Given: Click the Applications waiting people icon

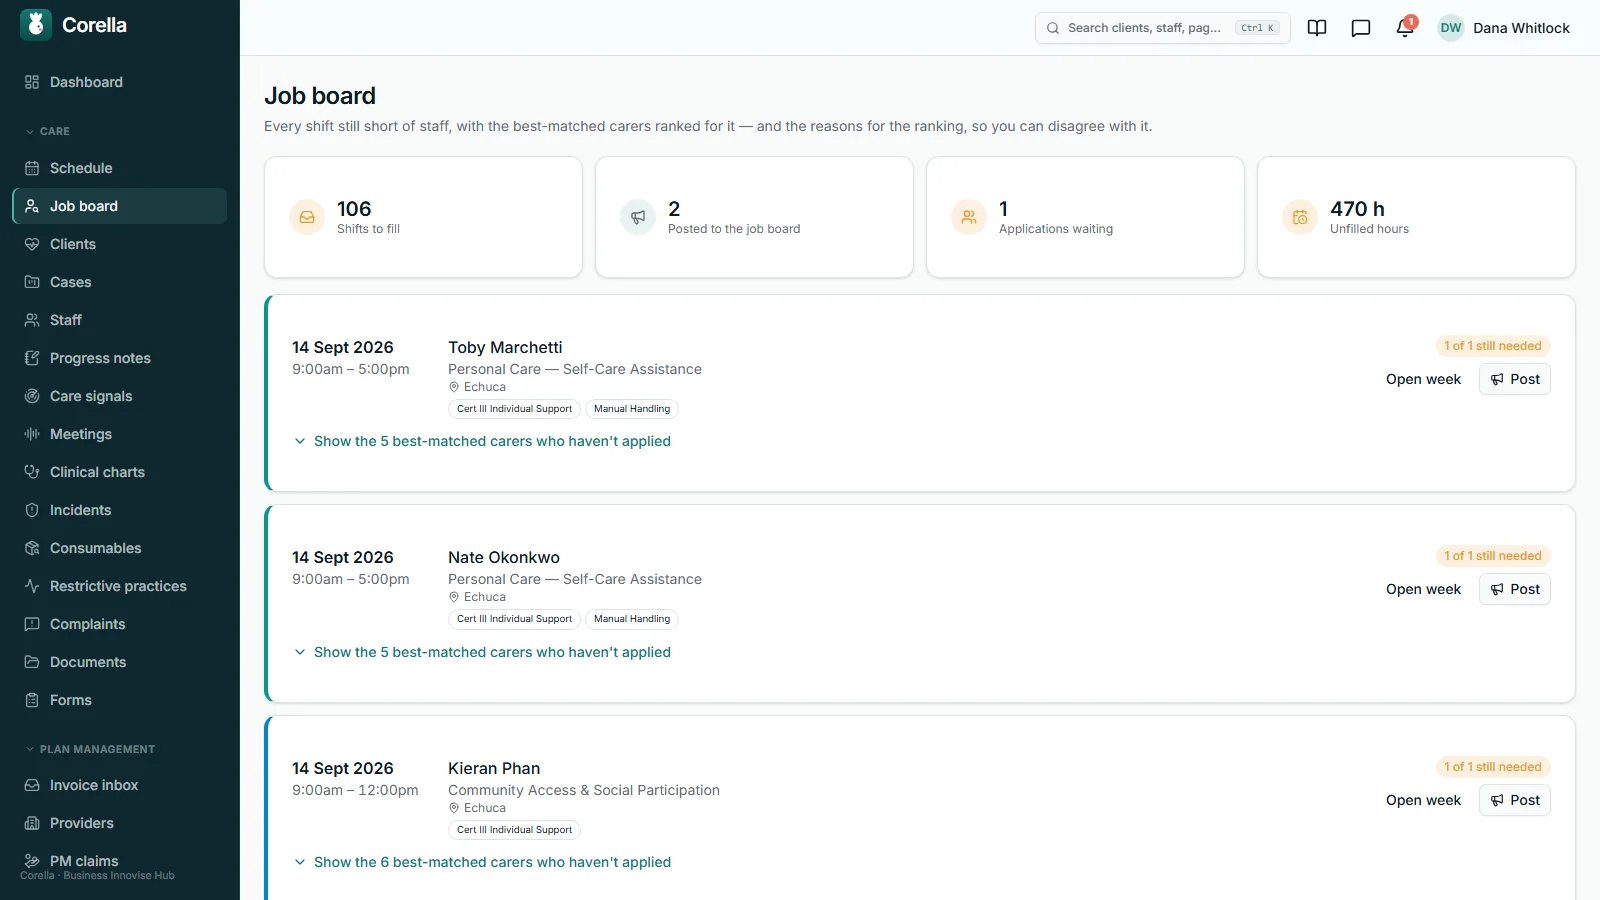Looking at the screenshot, I should tap(969, 217).
